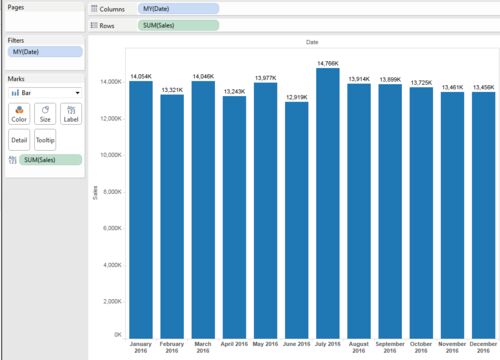Click the SUM(Sales) pill in Marks card
Image resolution: width=500 pixels, height=360 pixels.
coord(50,160)
